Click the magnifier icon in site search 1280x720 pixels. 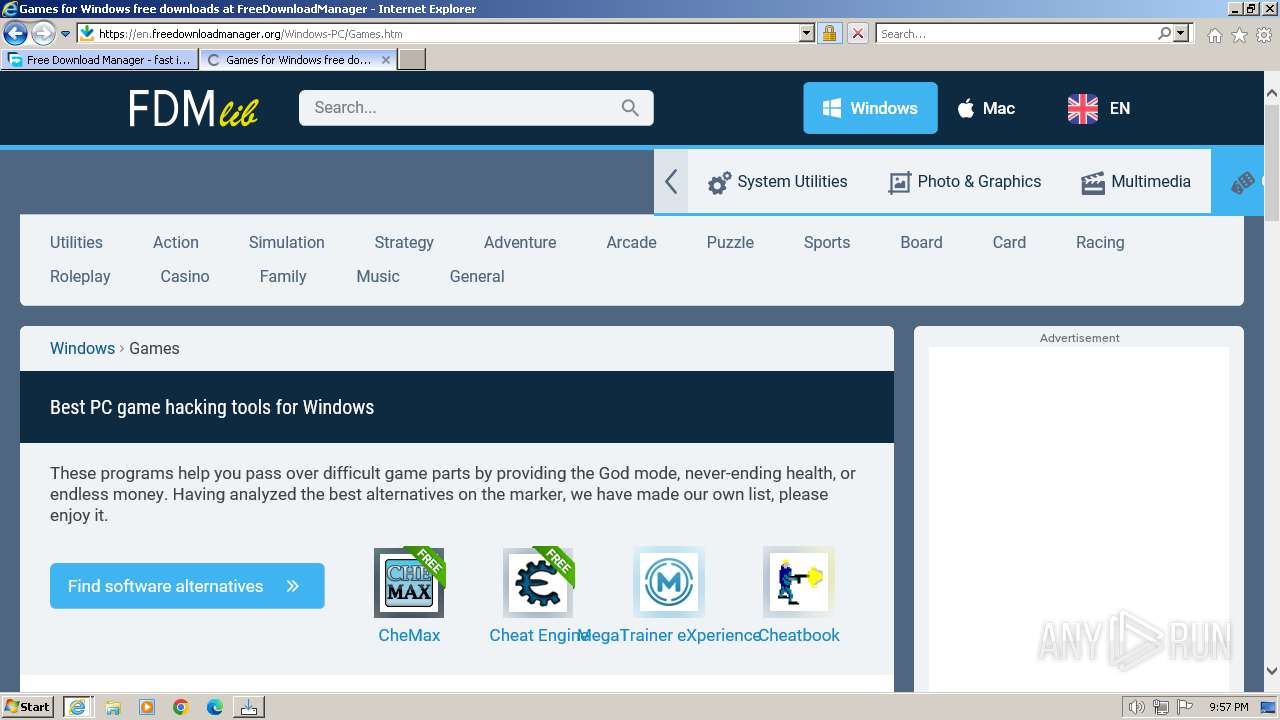tap(630, 108)
